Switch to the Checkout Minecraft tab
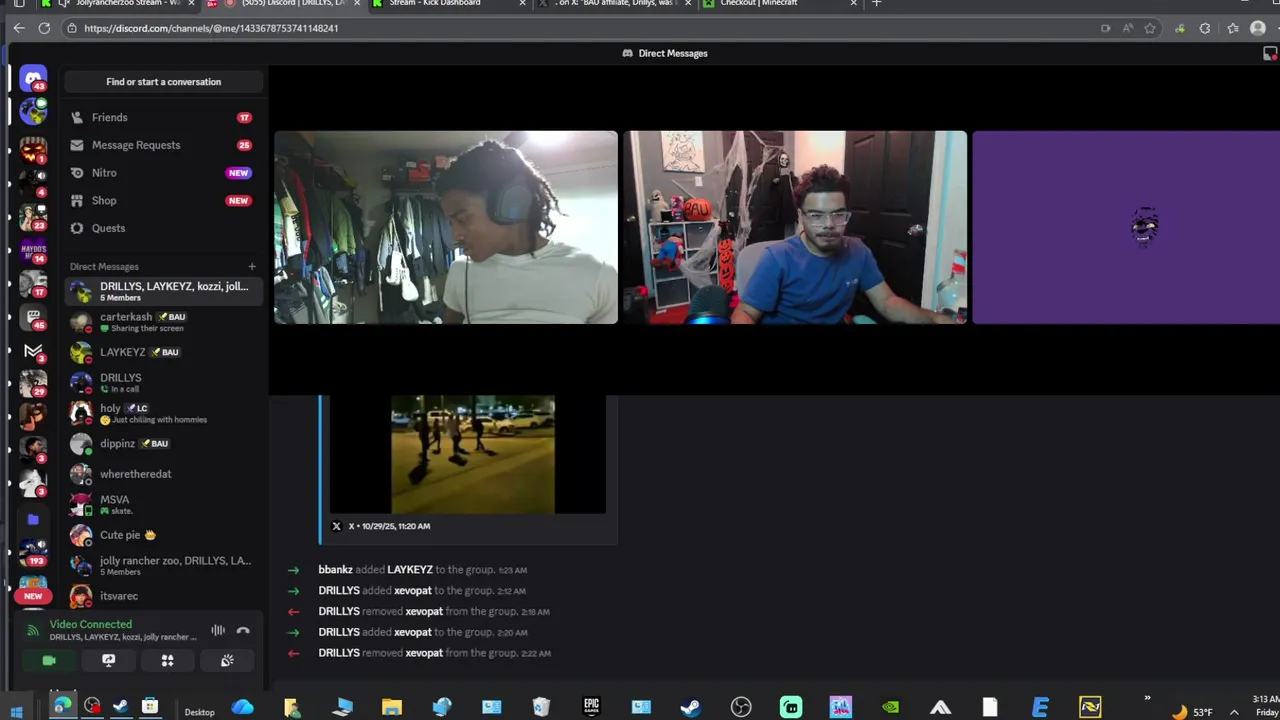The width and height of the screenshot is (1280, 720). (x=780, y=4)
